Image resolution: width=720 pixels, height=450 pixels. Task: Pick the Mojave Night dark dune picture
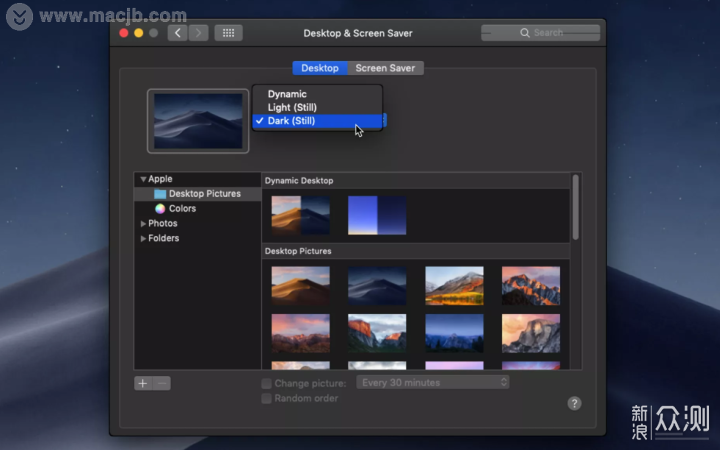(x=377, y=286)
